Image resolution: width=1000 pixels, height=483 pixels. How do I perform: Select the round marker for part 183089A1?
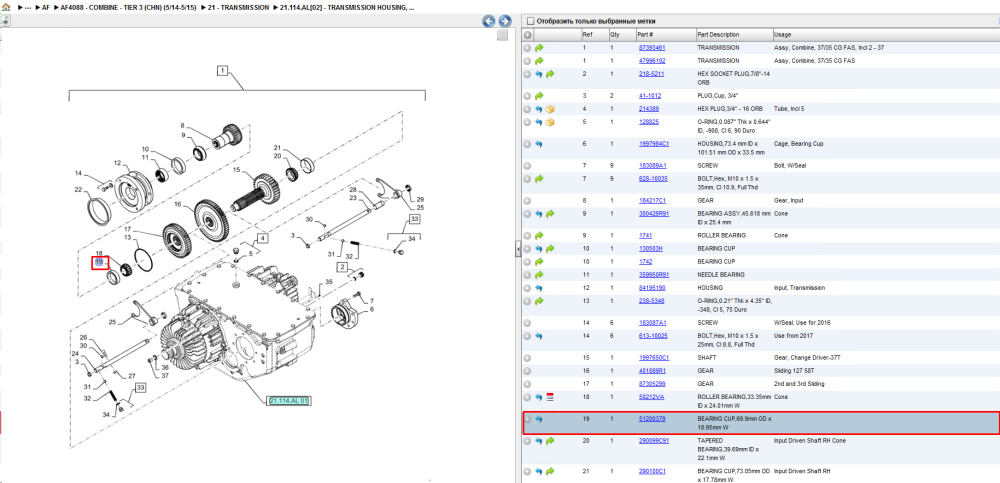click(x=527, y=166)
